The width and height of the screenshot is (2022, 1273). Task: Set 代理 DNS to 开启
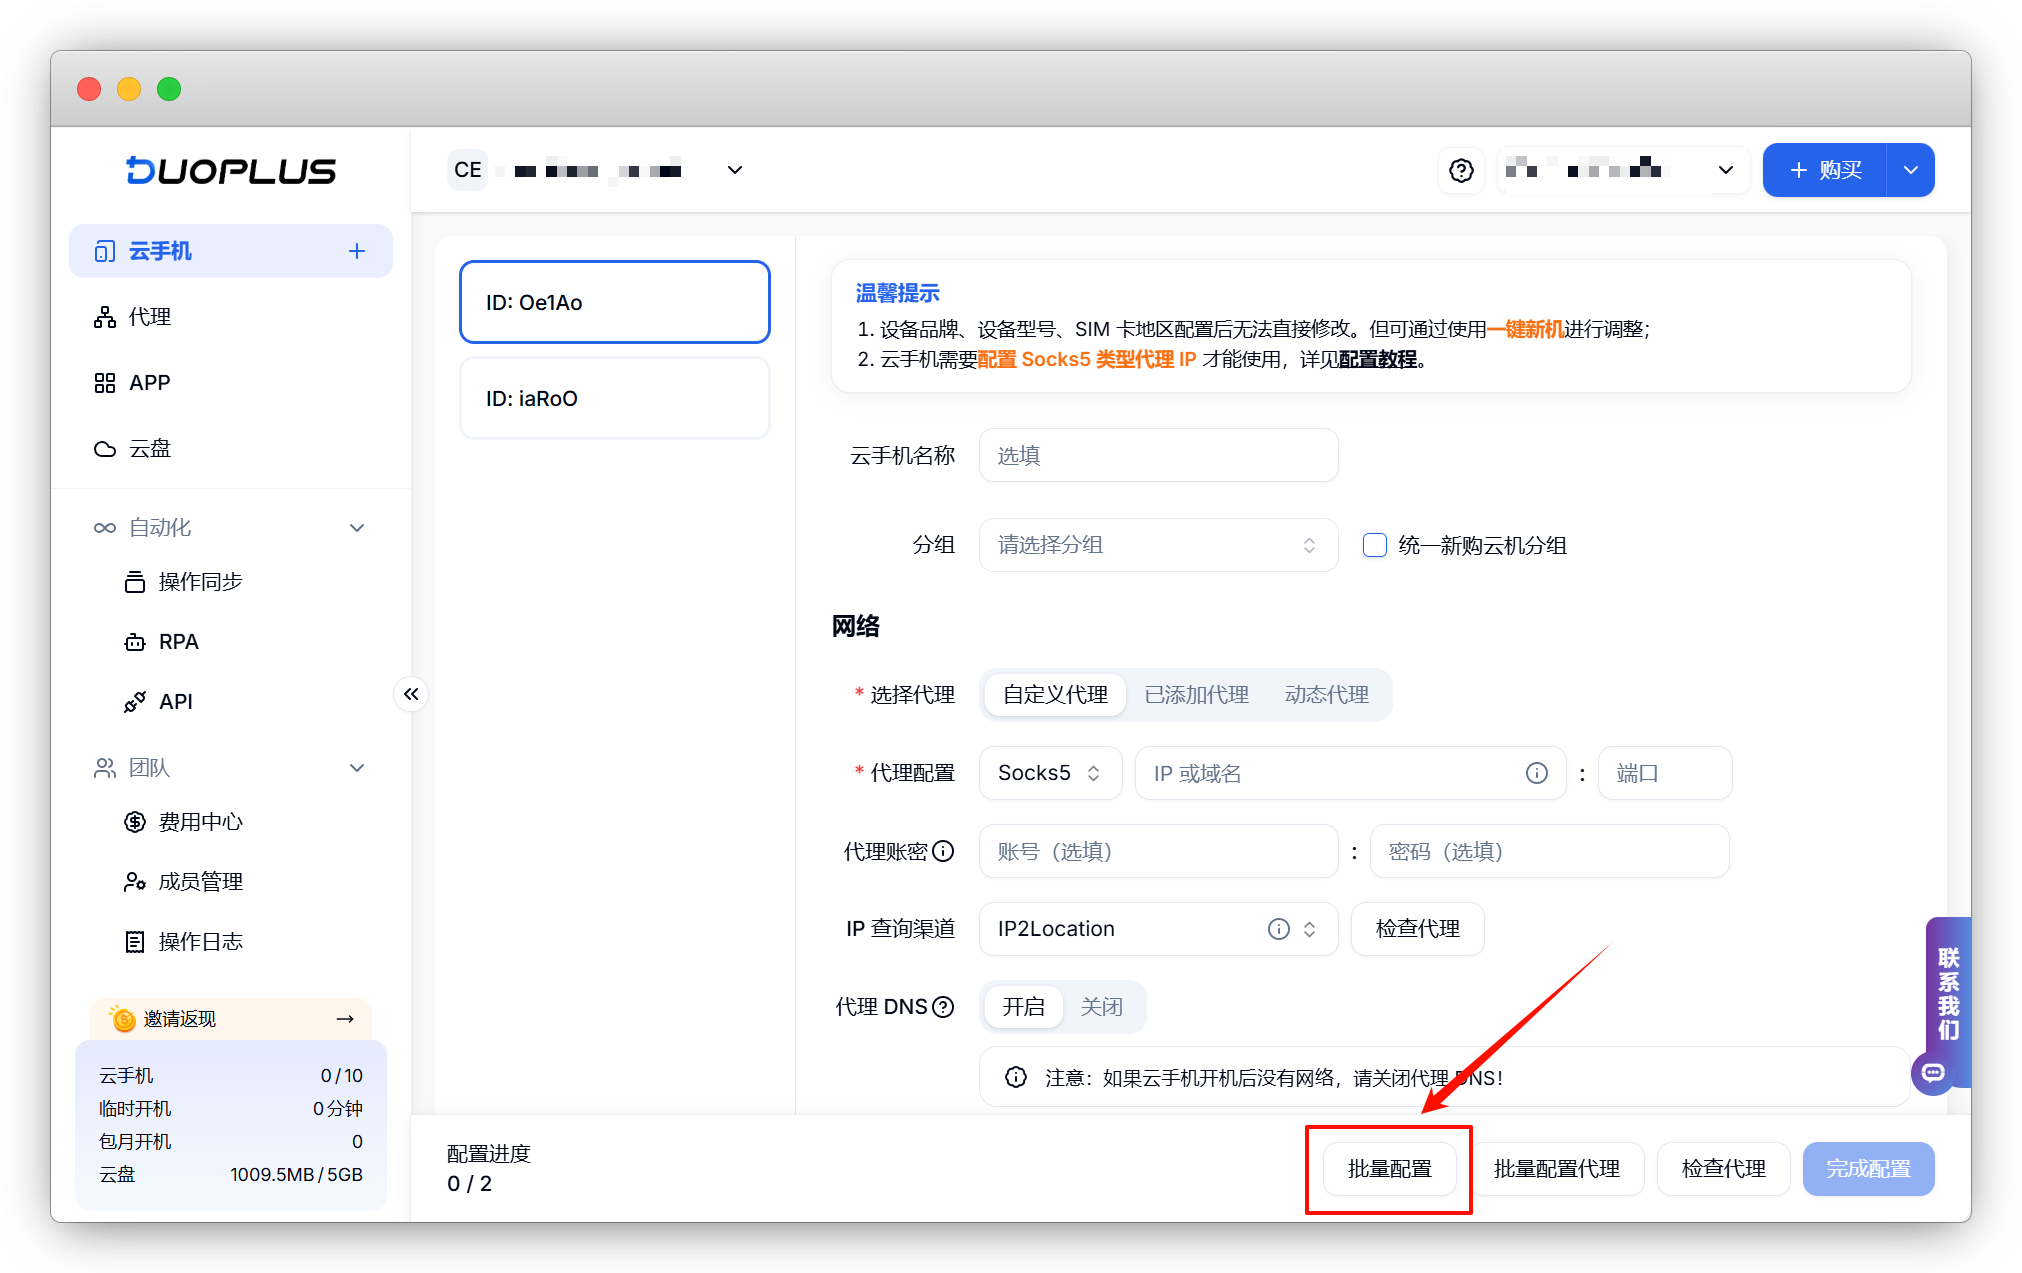point(1023,1007)
